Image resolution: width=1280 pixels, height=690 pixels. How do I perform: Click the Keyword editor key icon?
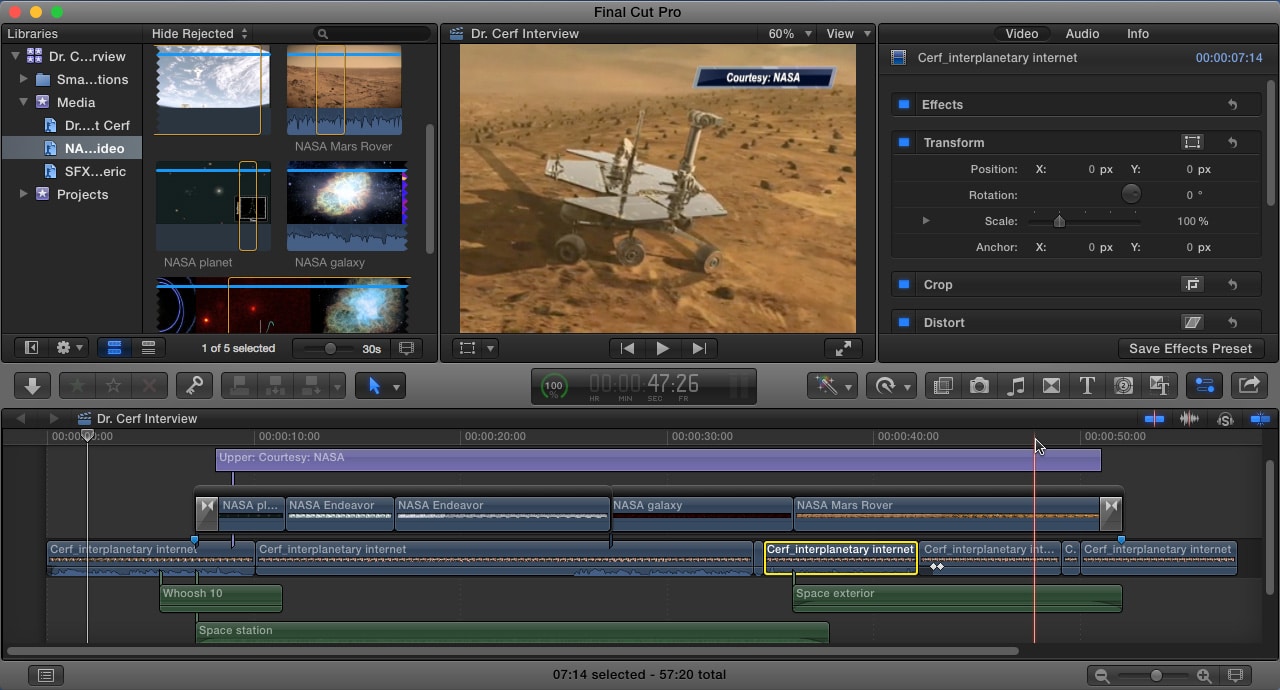point(195,385)
